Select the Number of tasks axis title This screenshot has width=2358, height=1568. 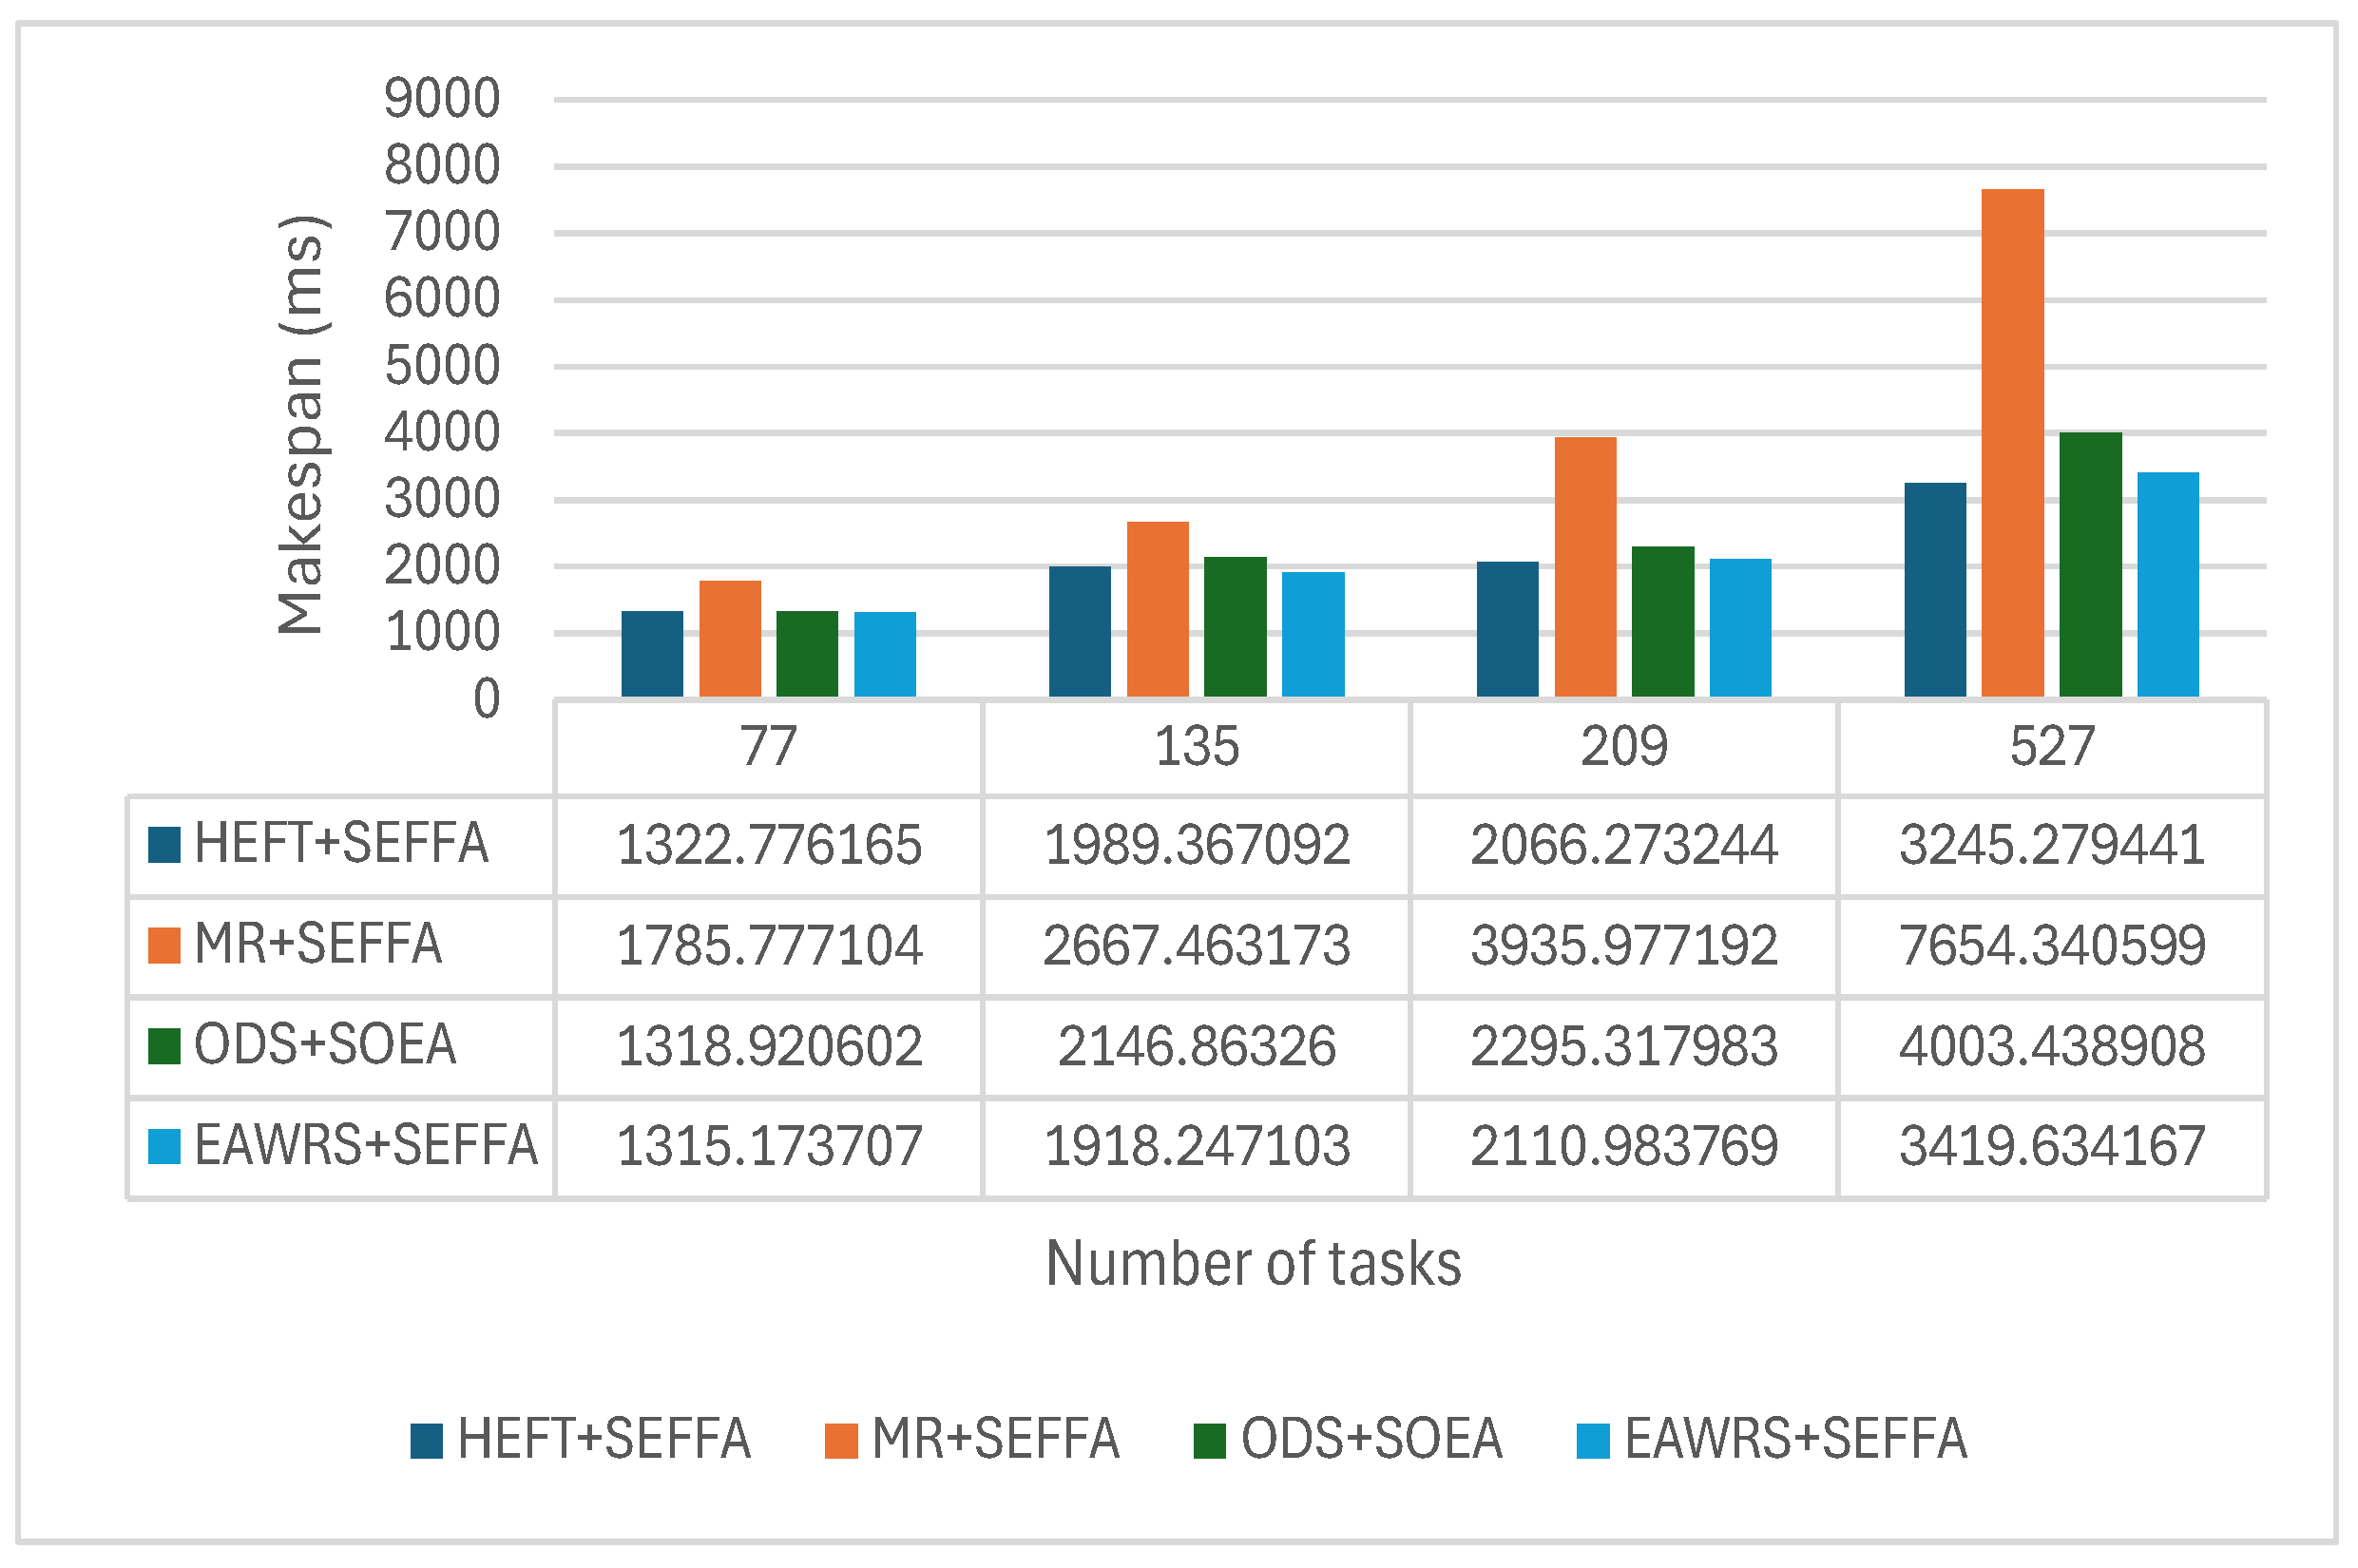pos(1253,1263)
